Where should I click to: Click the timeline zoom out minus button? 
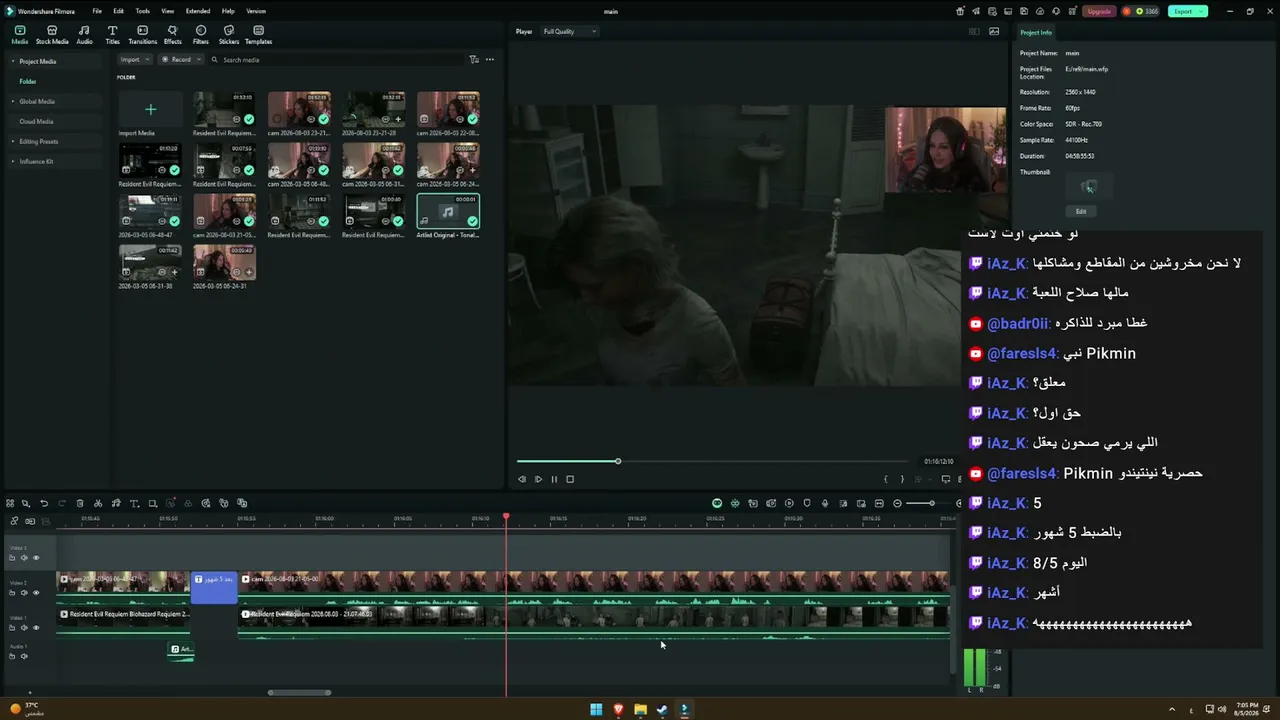click(897, 503)
